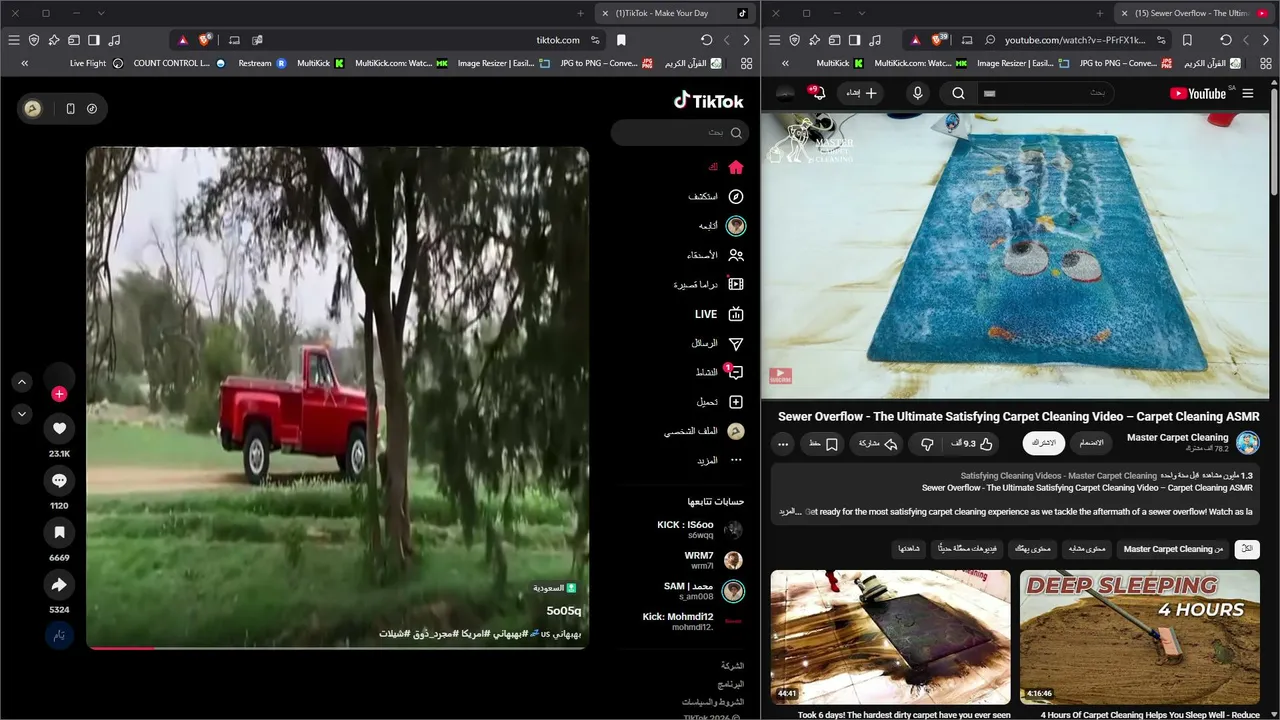Click the TikTok logo
Image resolution: width=1280 pixels, height=720 pixels.
point(708,100)
